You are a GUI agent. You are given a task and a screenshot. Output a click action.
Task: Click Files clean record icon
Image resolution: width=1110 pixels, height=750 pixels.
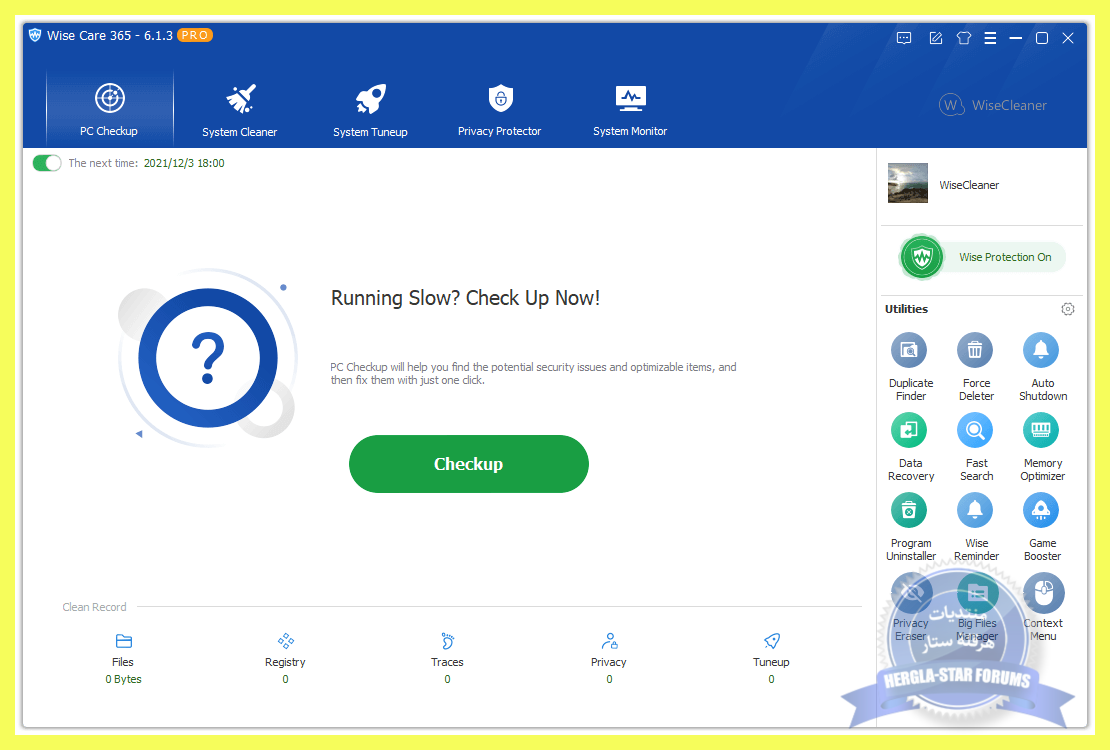click(123, 641)
